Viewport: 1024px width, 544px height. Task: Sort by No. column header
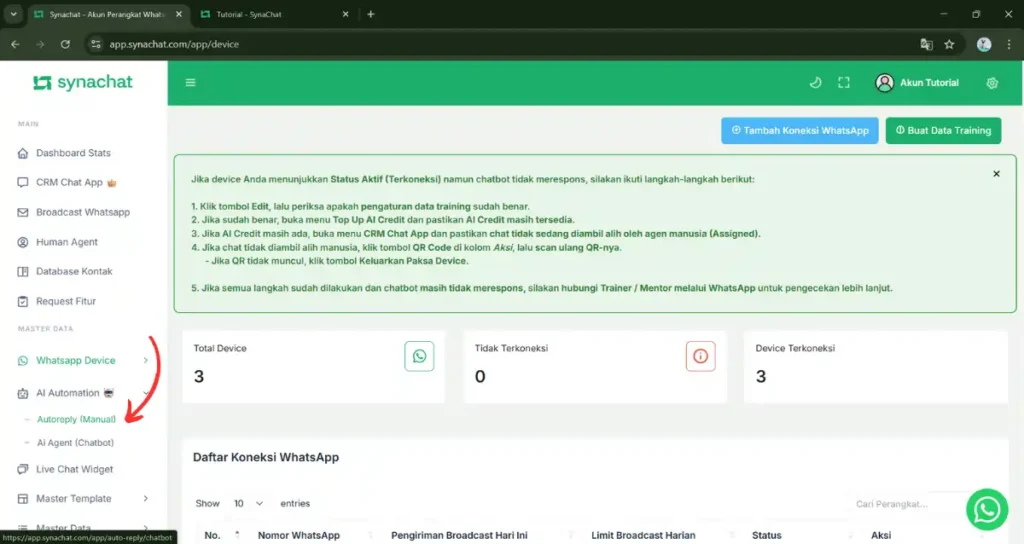221,535
